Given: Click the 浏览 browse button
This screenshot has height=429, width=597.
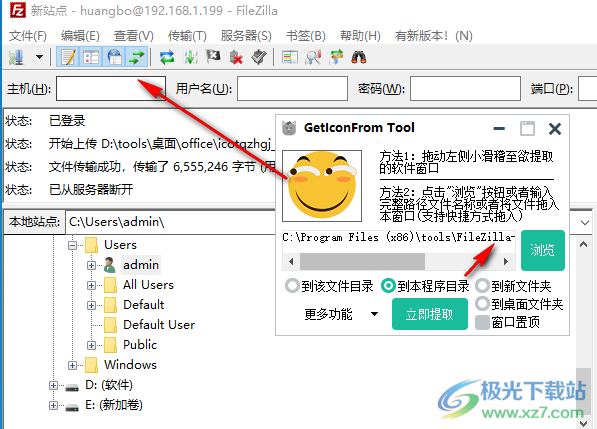Looking at the screenshot, I should point(543,250).
